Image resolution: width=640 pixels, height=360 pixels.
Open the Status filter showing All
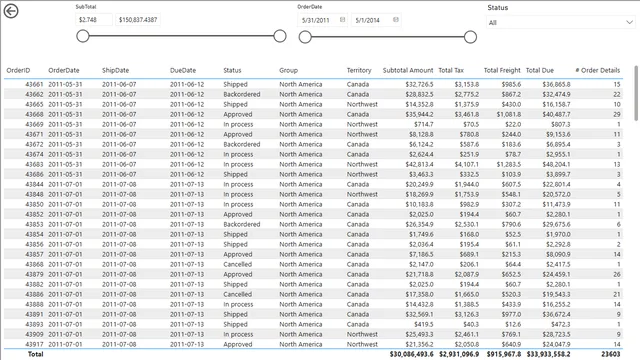tap(560, 22)
